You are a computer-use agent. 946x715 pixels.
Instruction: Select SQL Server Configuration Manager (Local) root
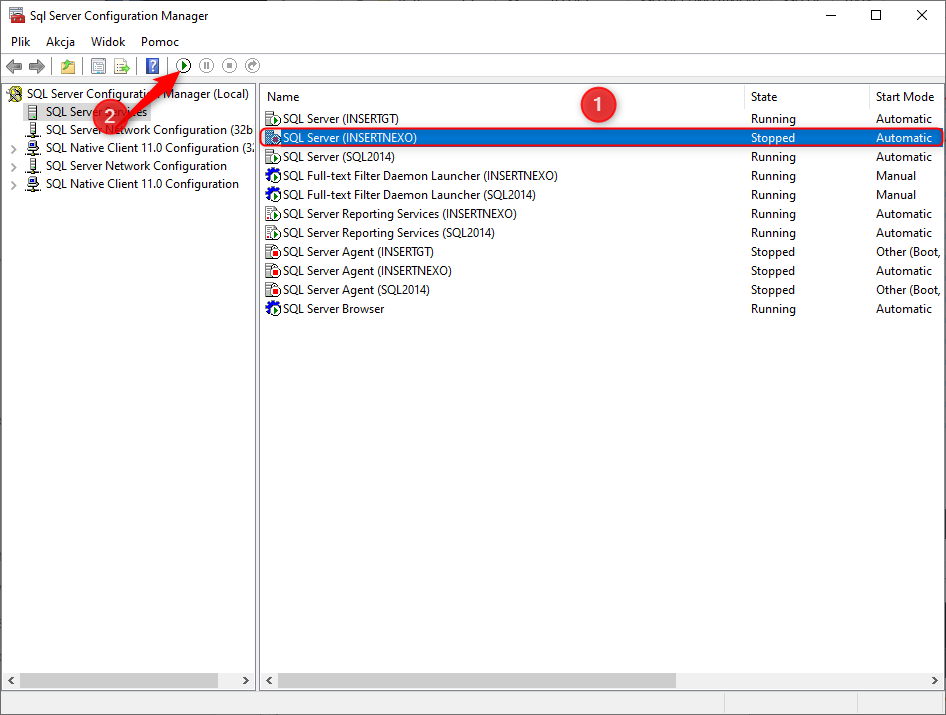point(138,94)
